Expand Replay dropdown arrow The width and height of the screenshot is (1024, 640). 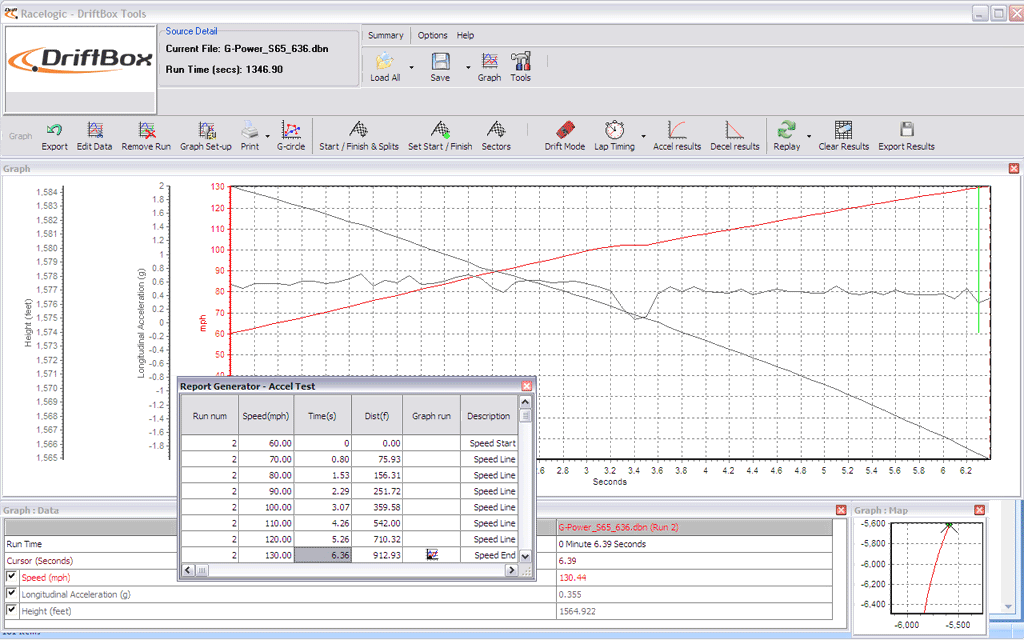click(809, 136)
